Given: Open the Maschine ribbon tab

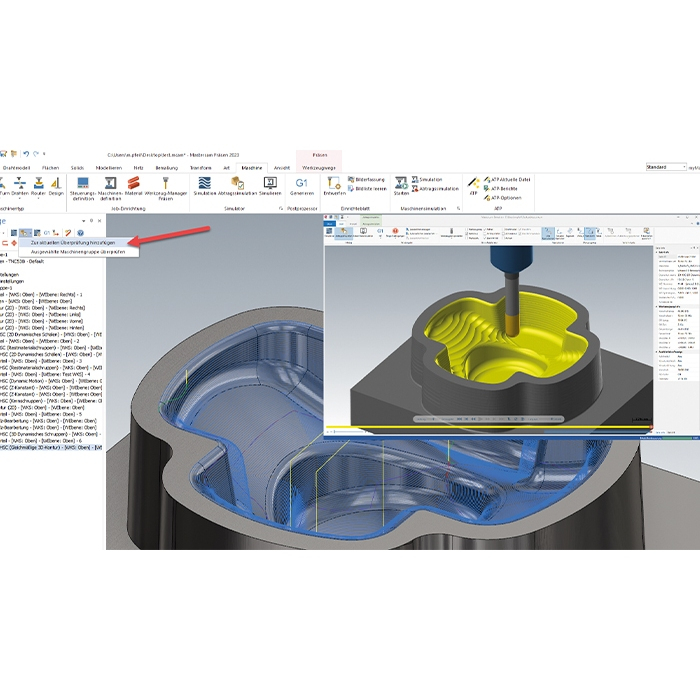Looking at the screenshot, I should [251, 168].
